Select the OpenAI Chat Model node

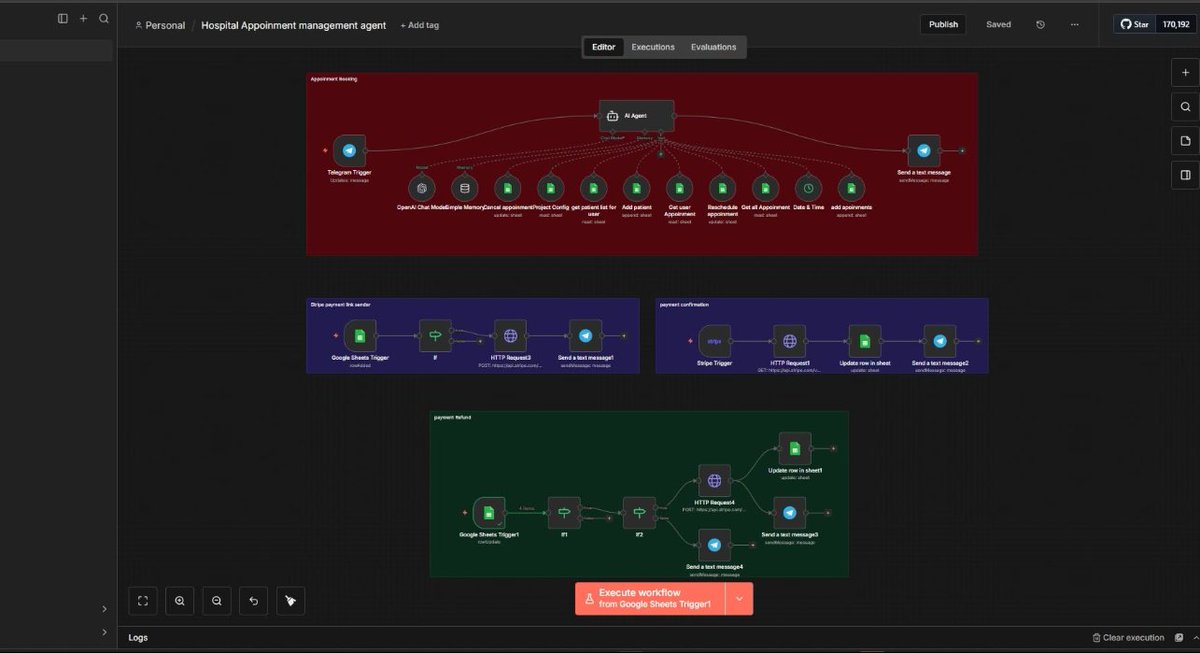(423, 187)
